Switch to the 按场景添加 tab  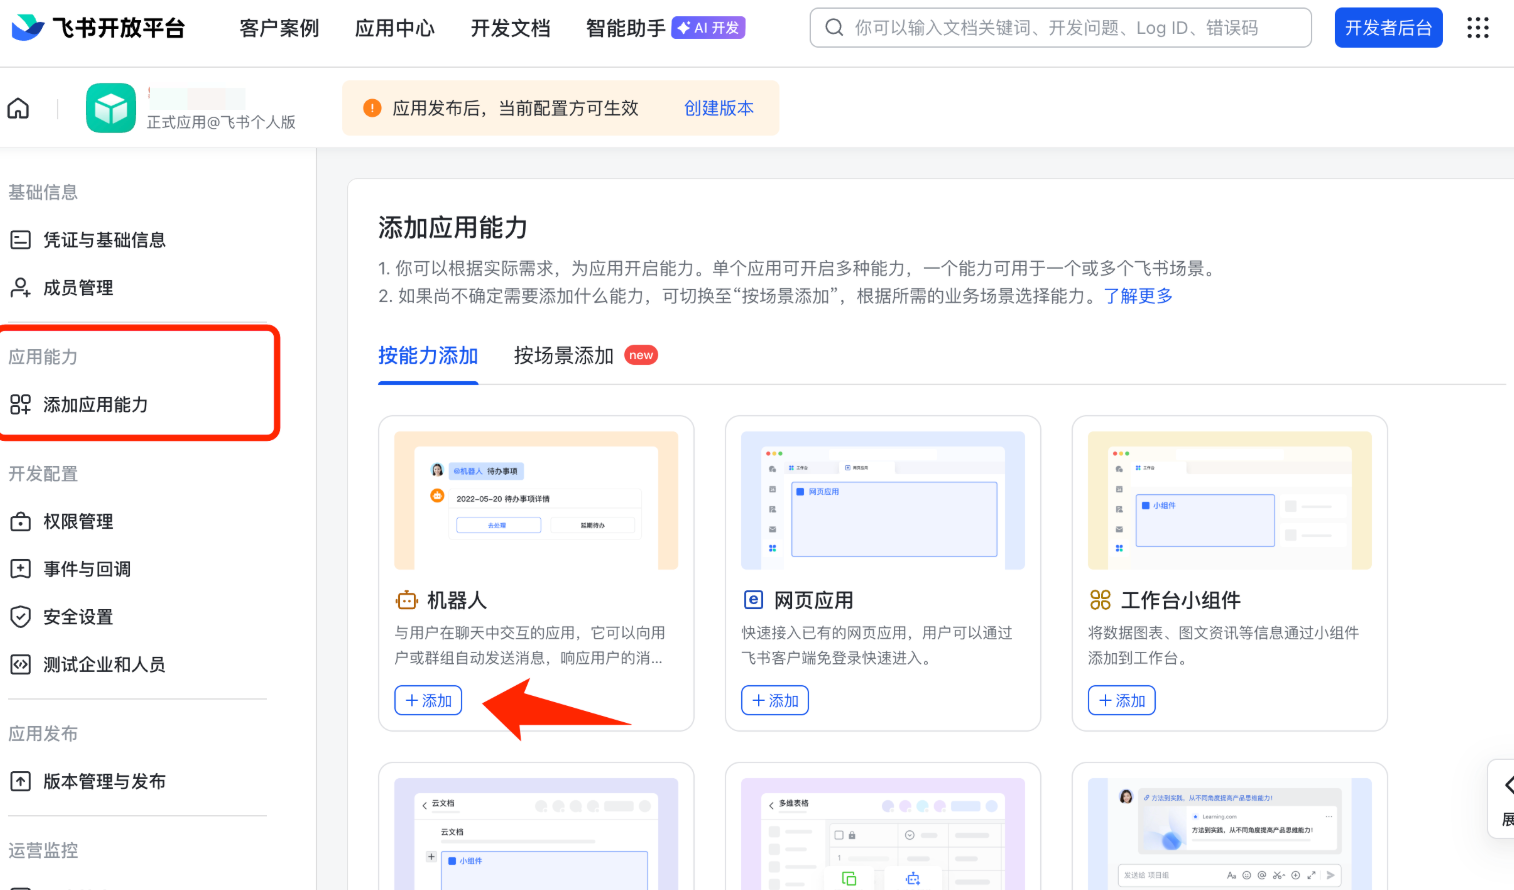pos(564,355)
